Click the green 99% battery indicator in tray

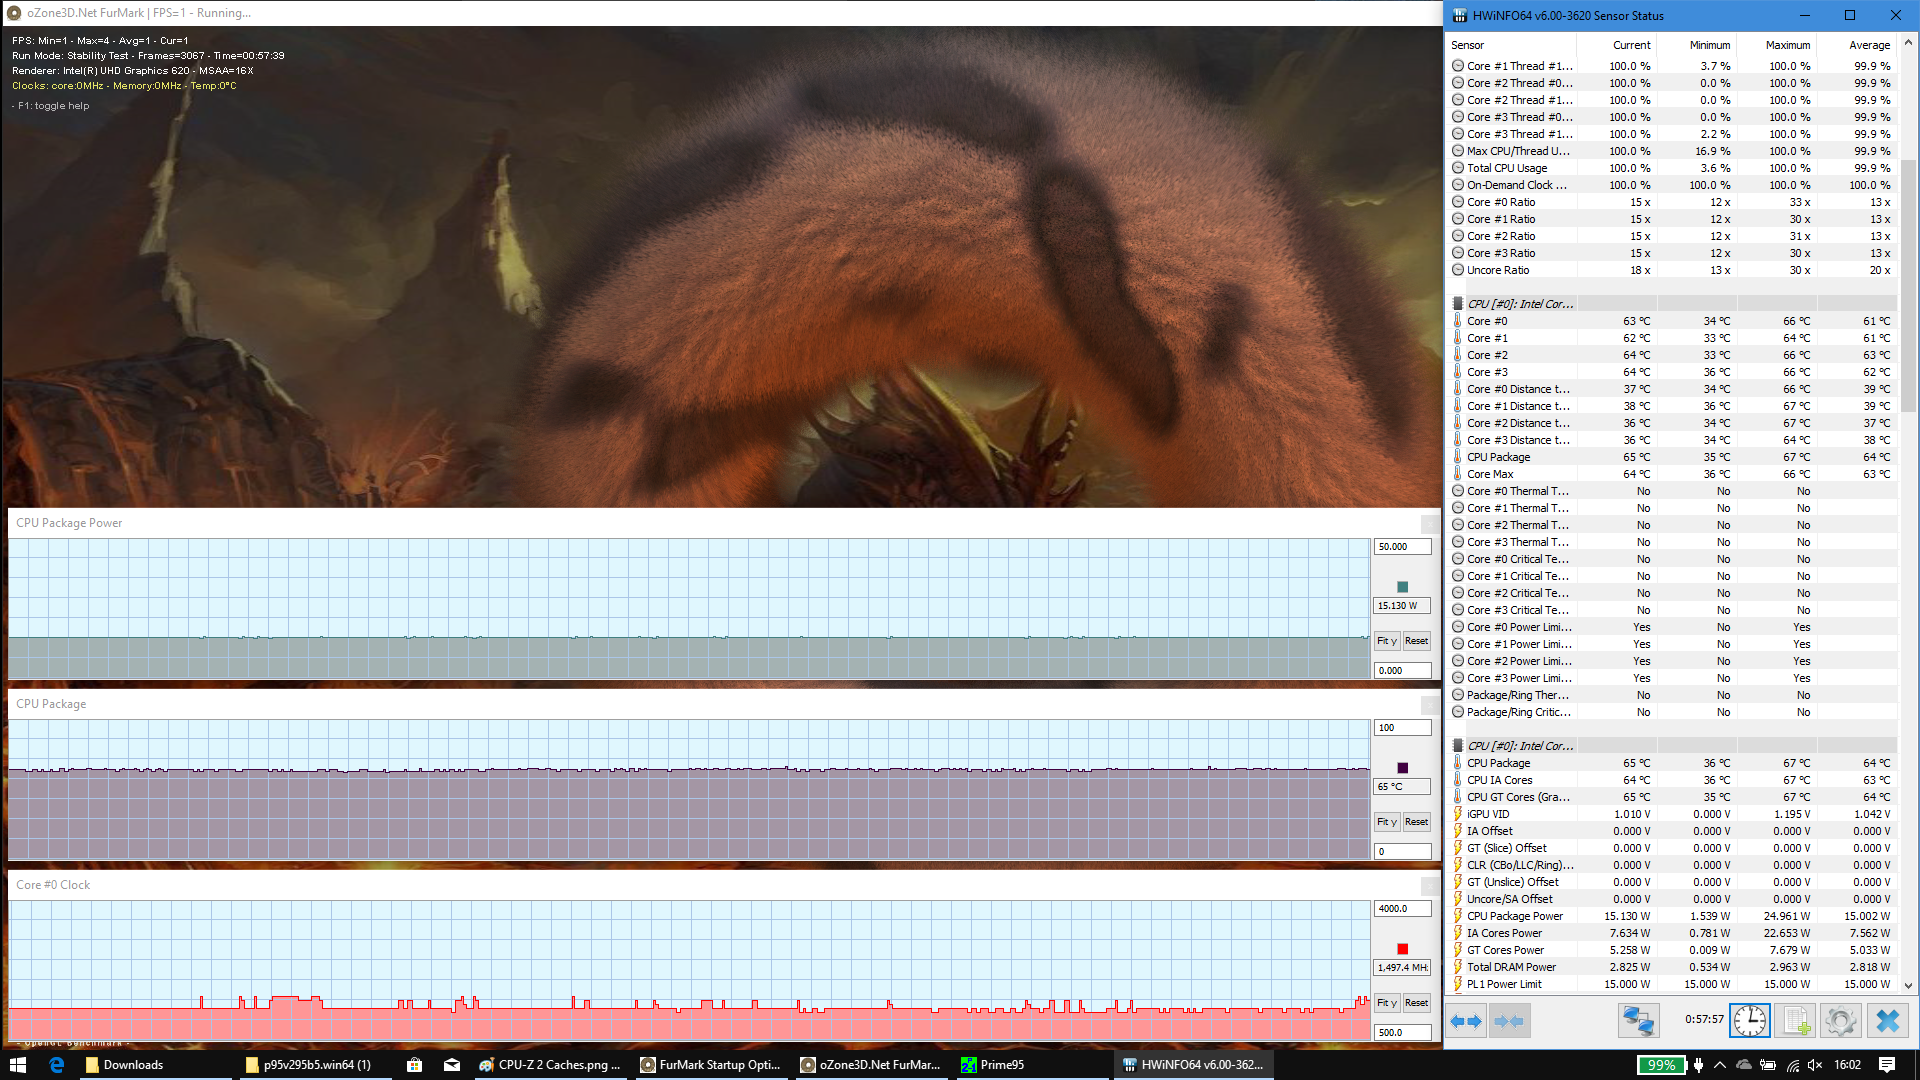1661,1065
